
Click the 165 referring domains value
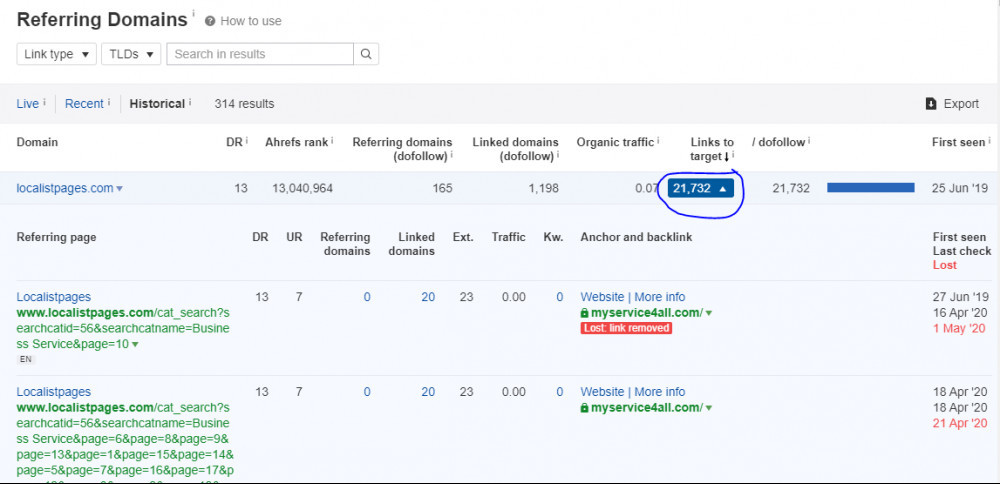coord(442,188)
